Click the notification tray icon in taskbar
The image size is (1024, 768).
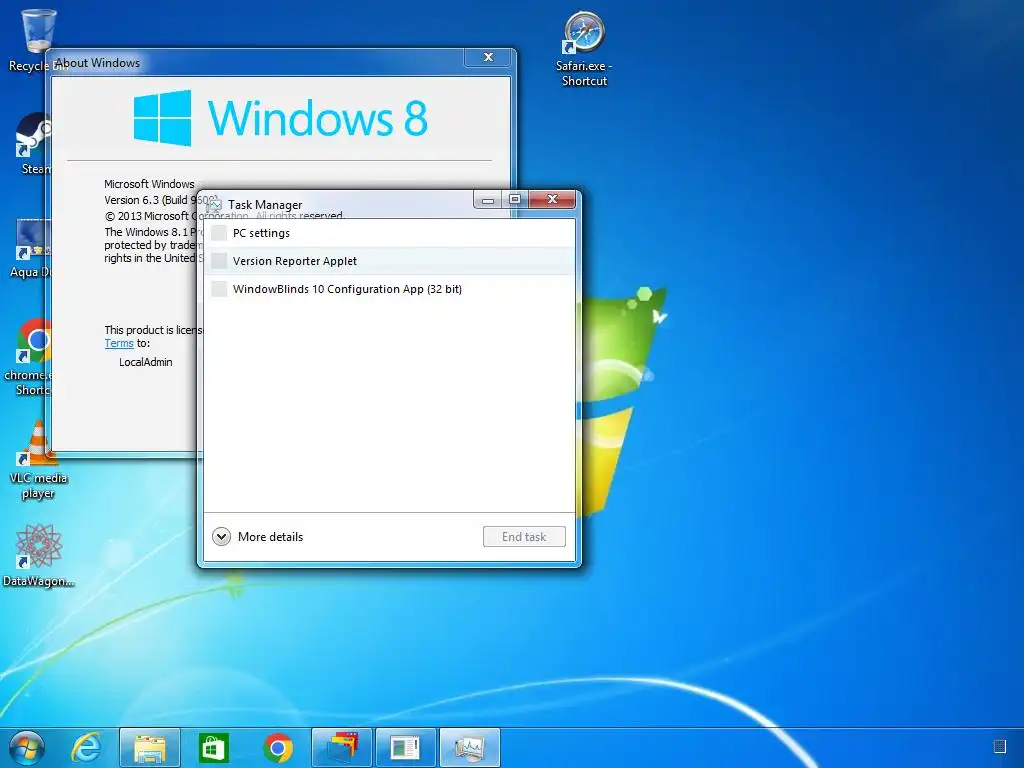[999, 746]
